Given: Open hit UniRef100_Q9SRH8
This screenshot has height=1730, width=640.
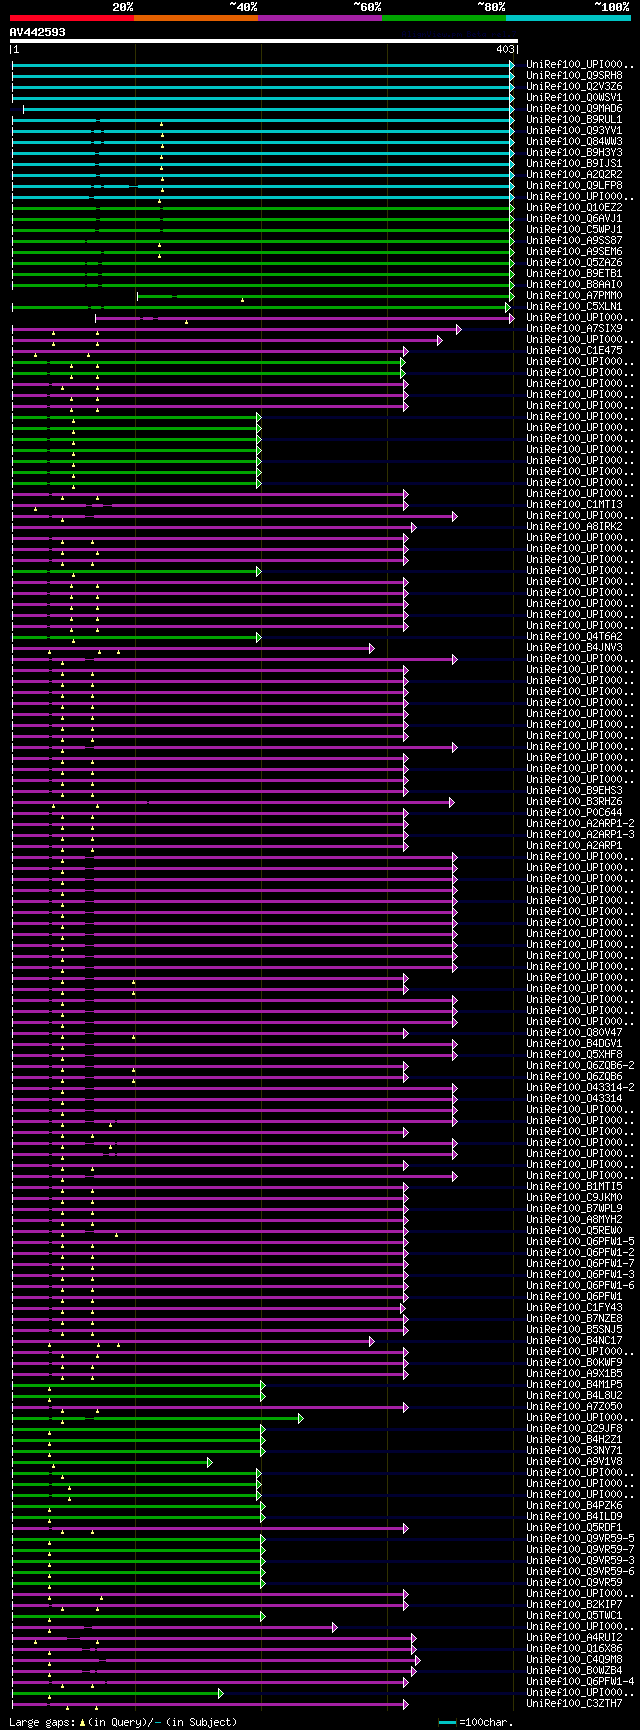Looking at the screenshot, I should 574,75.
